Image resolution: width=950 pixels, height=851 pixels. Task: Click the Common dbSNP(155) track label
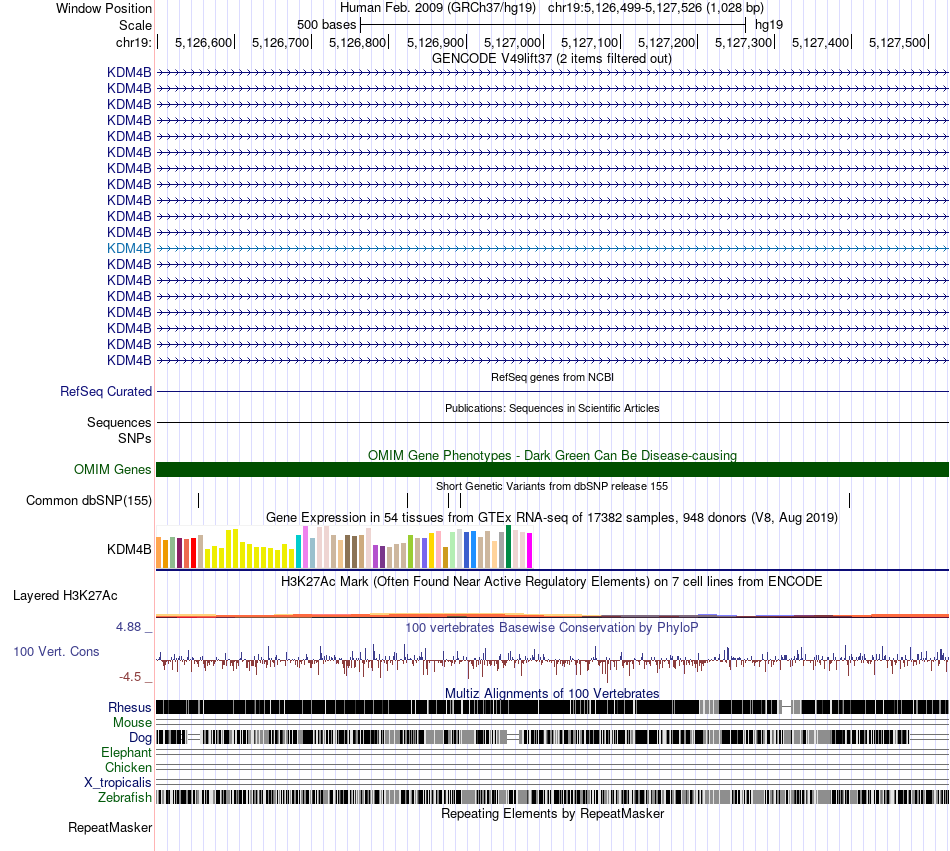click(89, 500)
